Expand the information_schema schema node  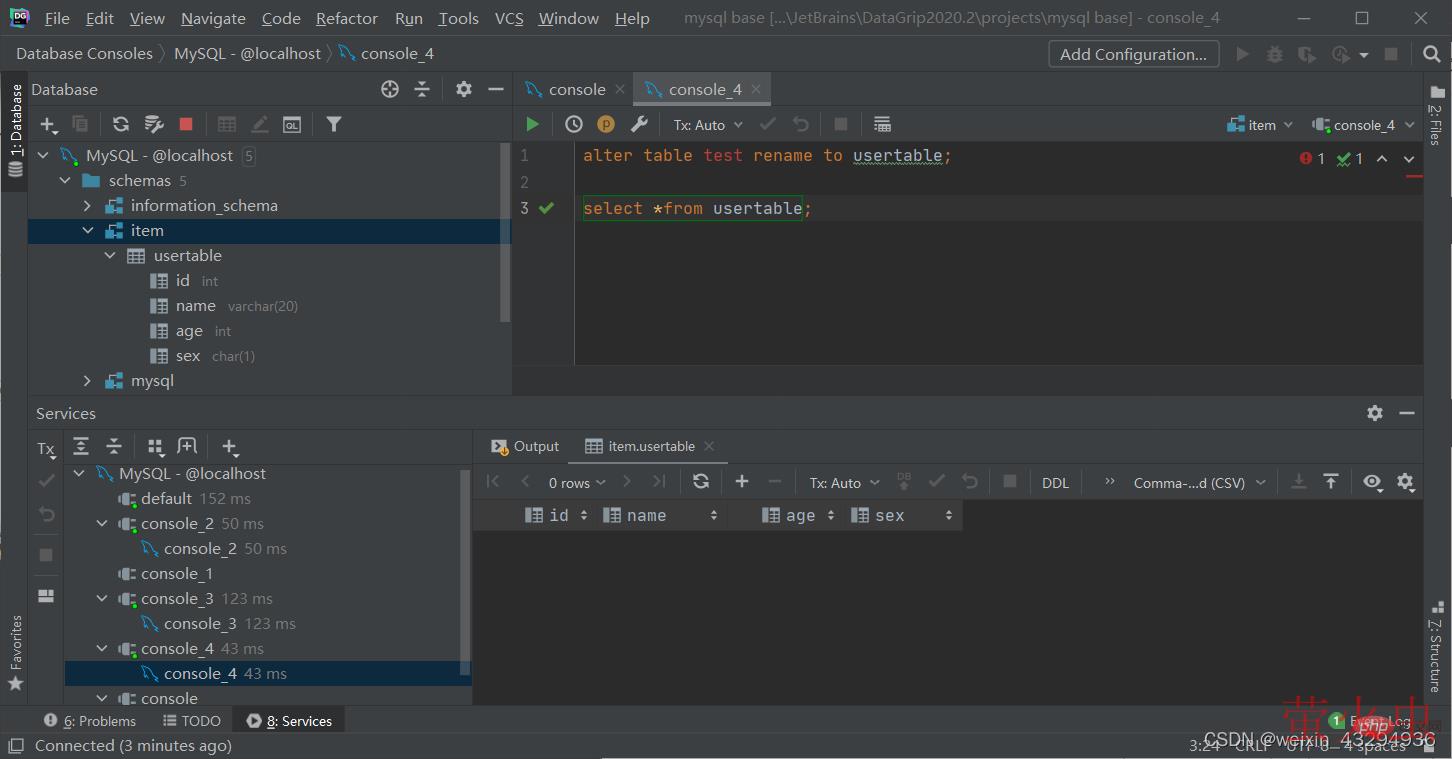(87, 206)
